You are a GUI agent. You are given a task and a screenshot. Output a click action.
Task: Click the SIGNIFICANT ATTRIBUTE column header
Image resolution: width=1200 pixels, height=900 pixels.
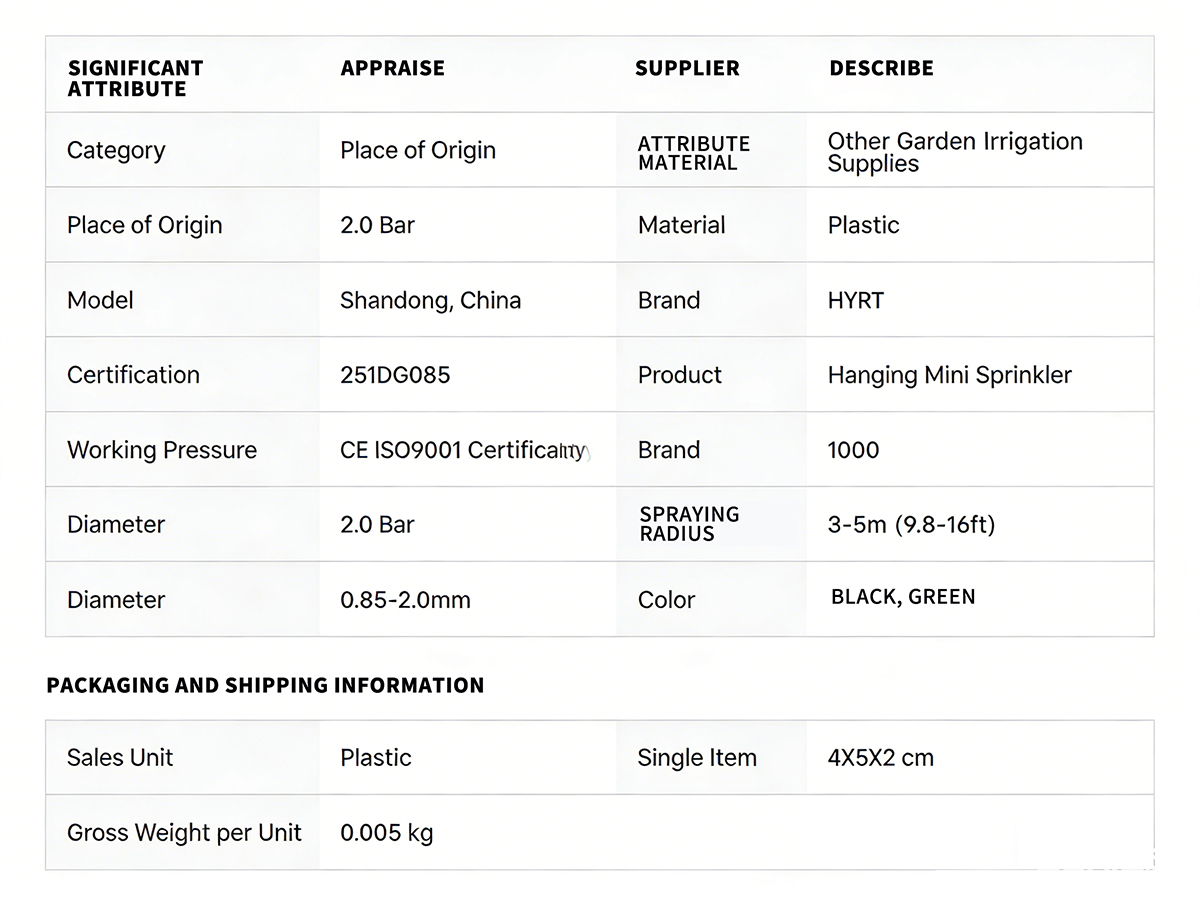pyautogui.click(x=135, y=78)
